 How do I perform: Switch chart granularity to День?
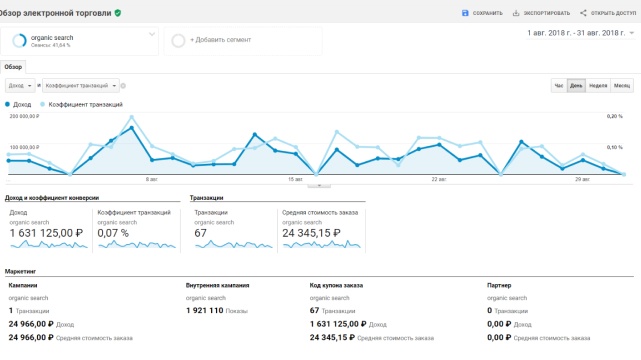[576, 86]
